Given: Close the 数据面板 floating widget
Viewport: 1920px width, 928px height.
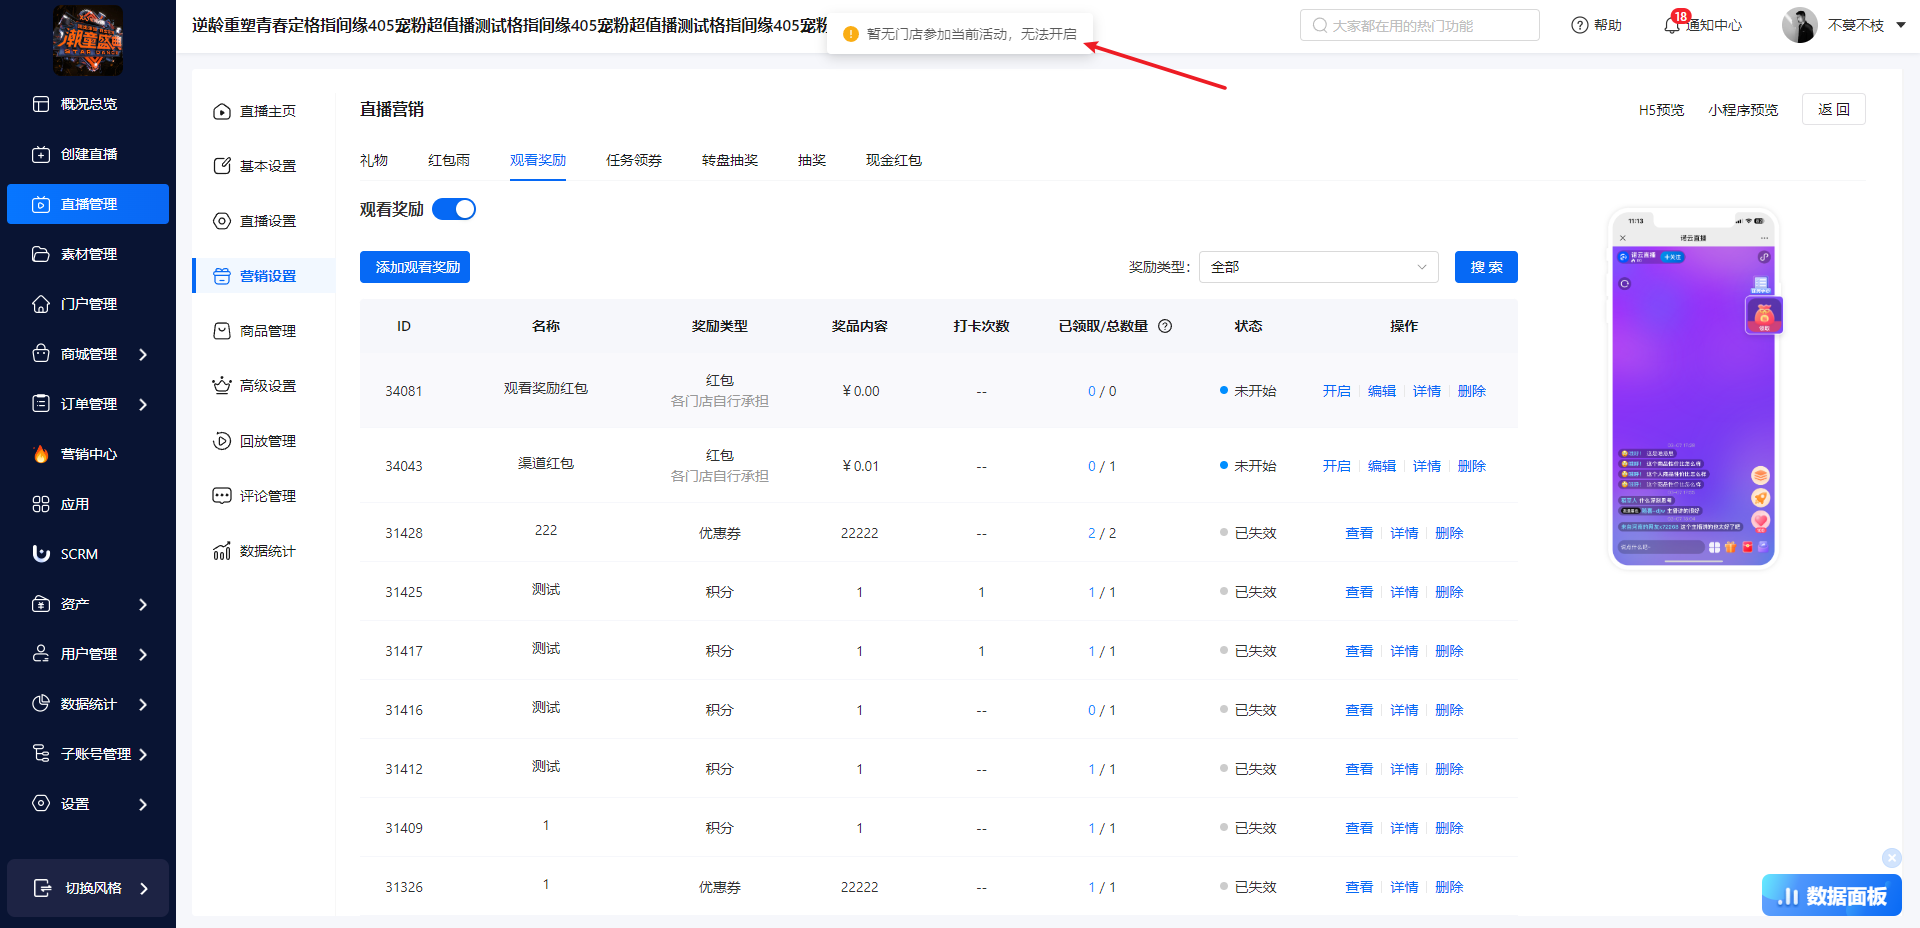Looking at the screenshot, I should point(1891,857).
